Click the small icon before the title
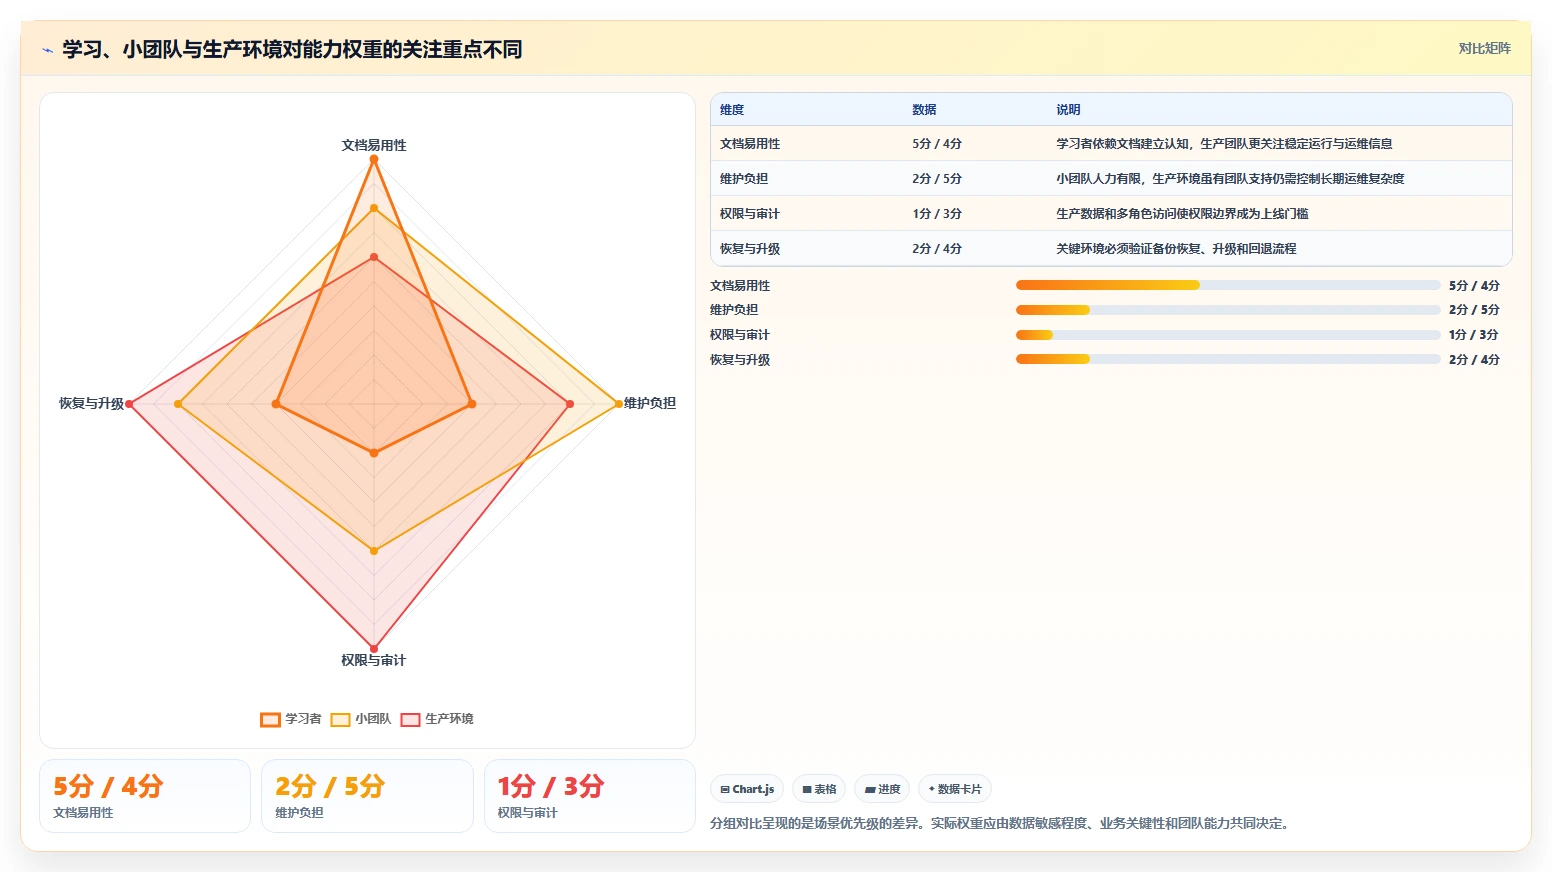Screen dimensions: 1552x872 (47, 50)
